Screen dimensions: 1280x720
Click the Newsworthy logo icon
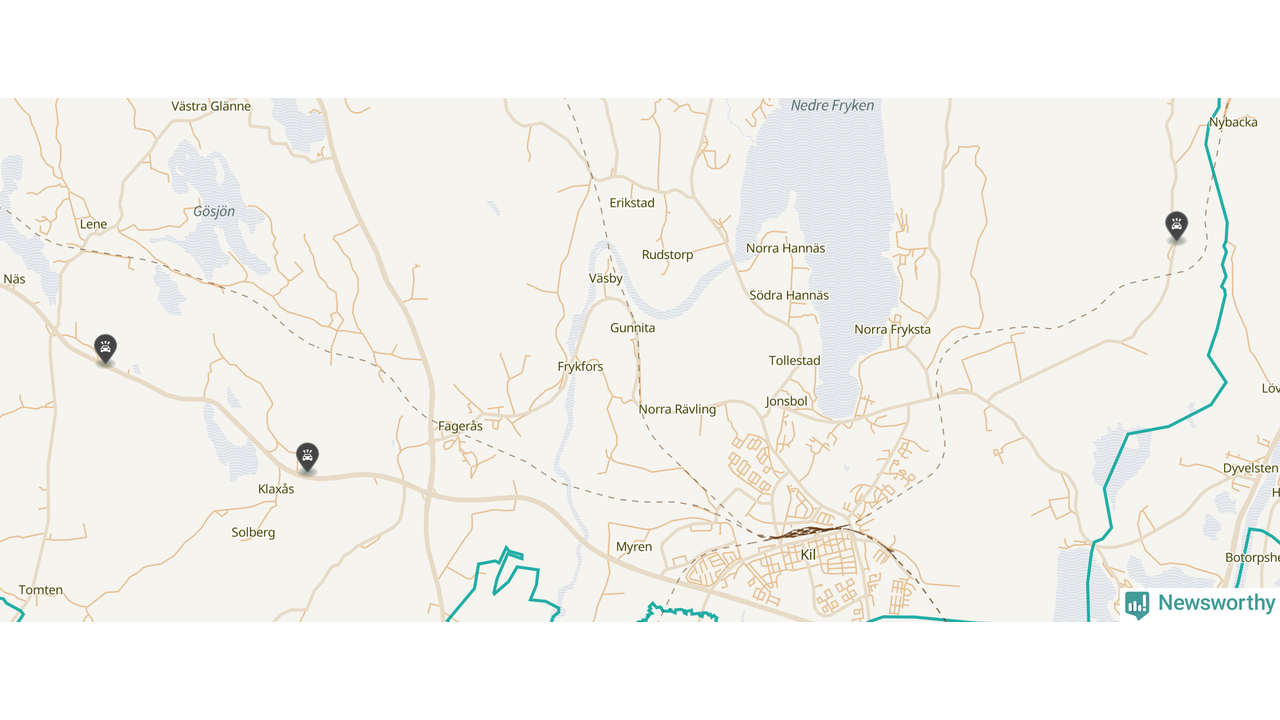click(1137, 604)
